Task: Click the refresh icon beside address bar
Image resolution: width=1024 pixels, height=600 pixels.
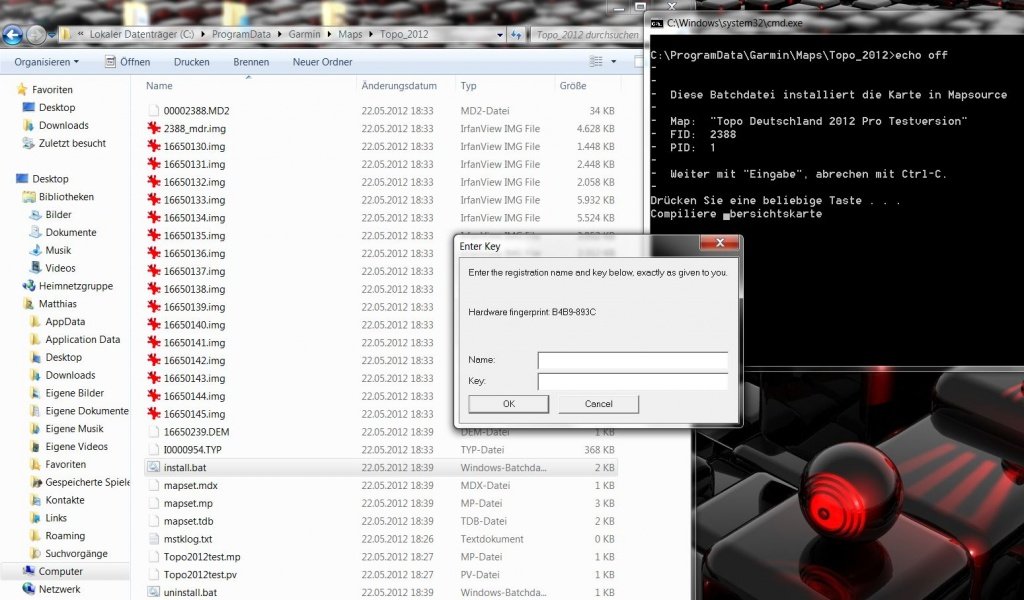Action: [x=517, y=35]
